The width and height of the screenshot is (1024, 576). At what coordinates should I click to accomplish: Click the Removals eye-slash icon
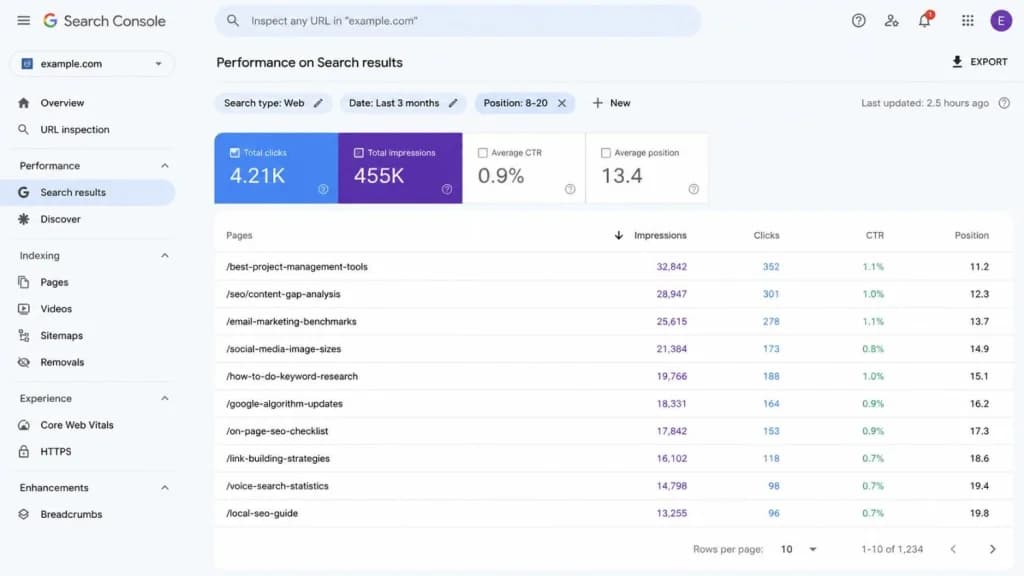(24, 362)
